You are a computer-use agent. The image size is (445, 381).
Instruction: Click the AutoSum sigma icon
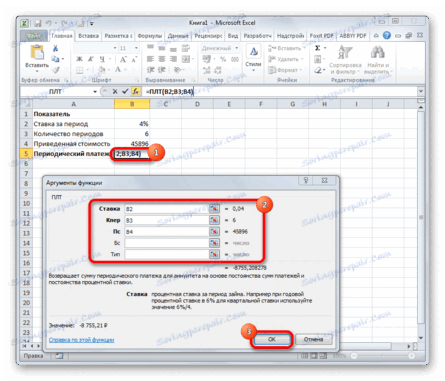[318, 48]
